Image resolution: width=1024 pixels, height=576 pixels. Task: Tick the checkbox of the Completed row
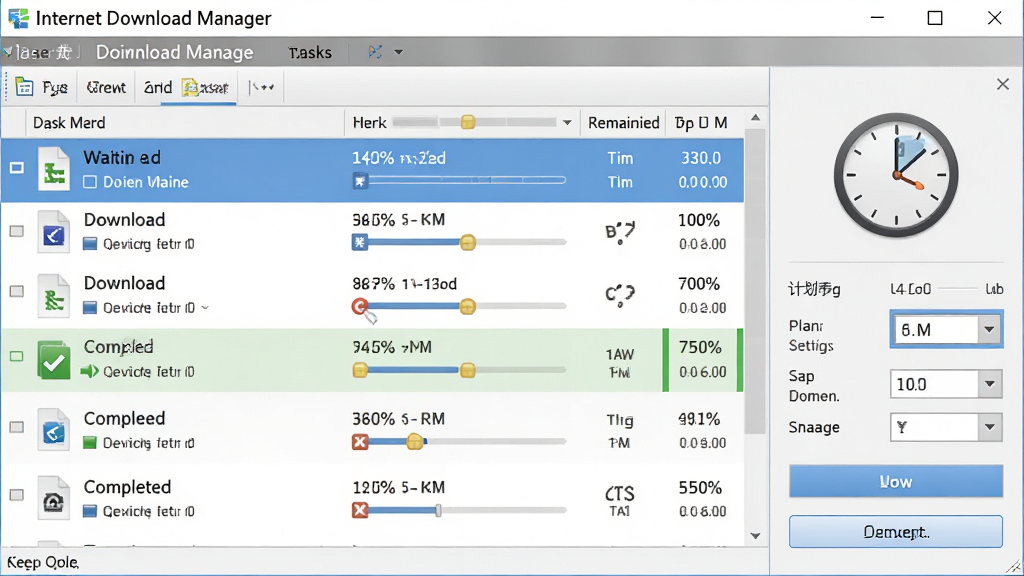[16, 495]
